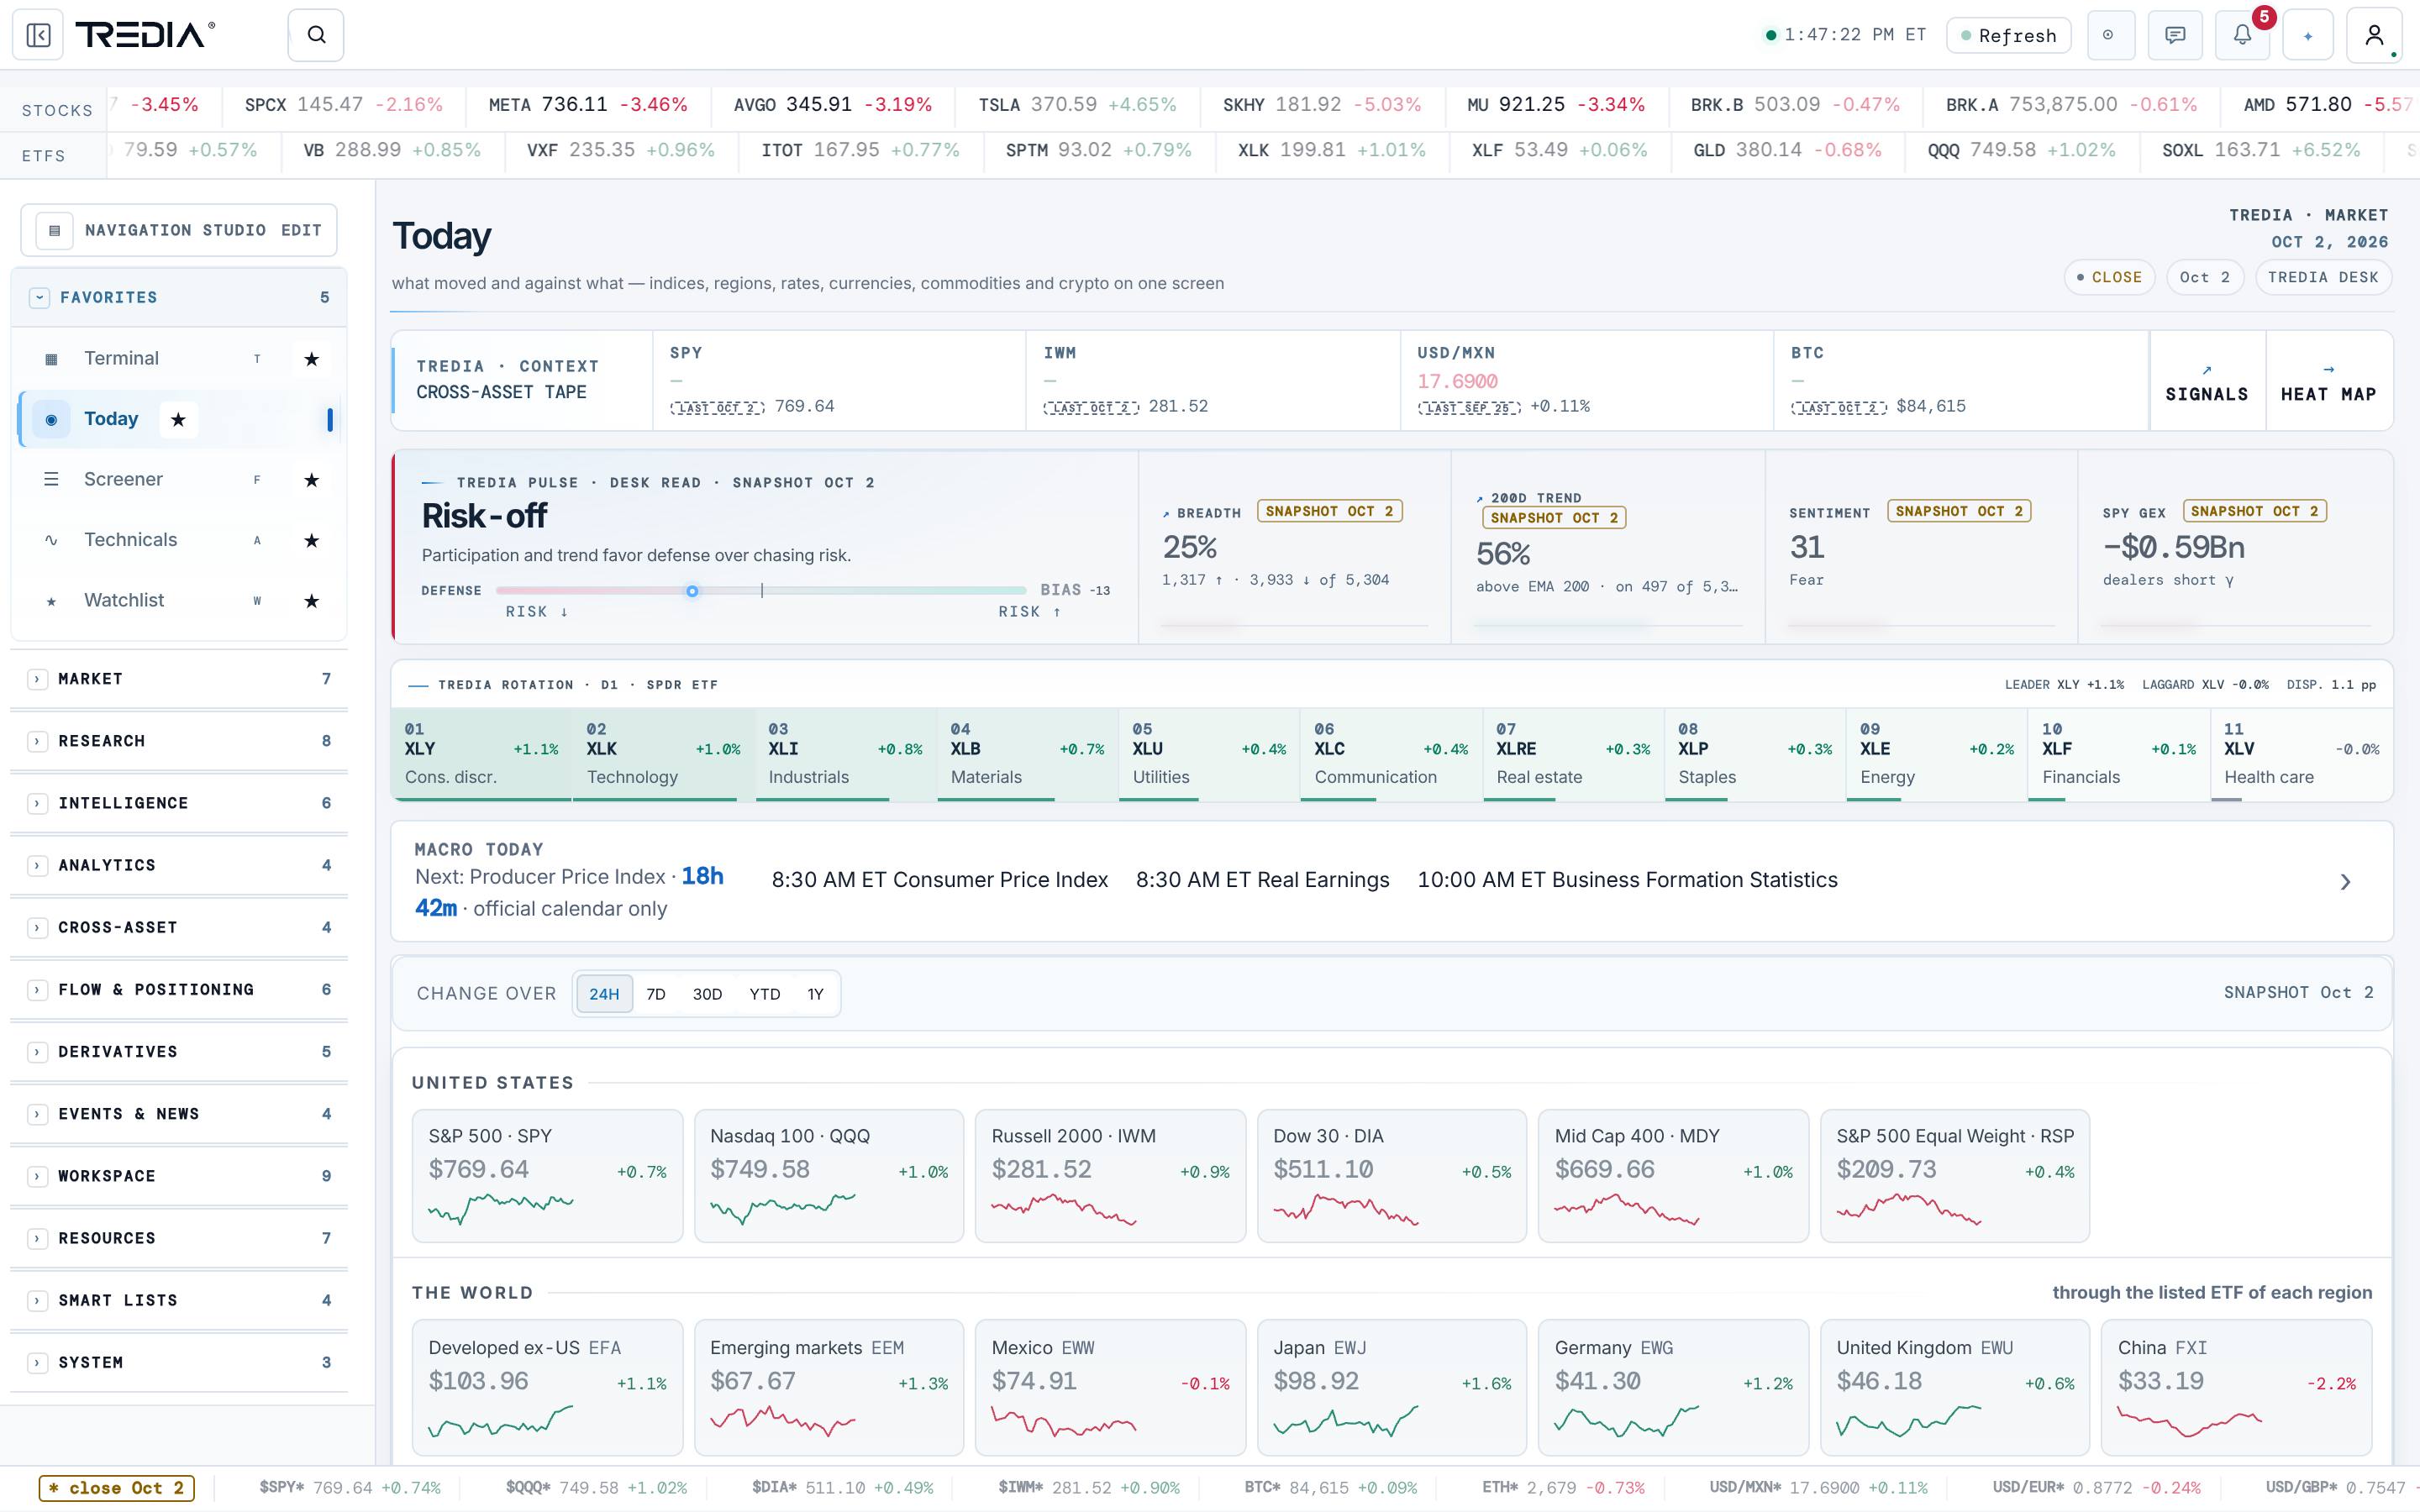
Task: Expand Macro Today with the right chevron
Action: tap(2345, 881)
